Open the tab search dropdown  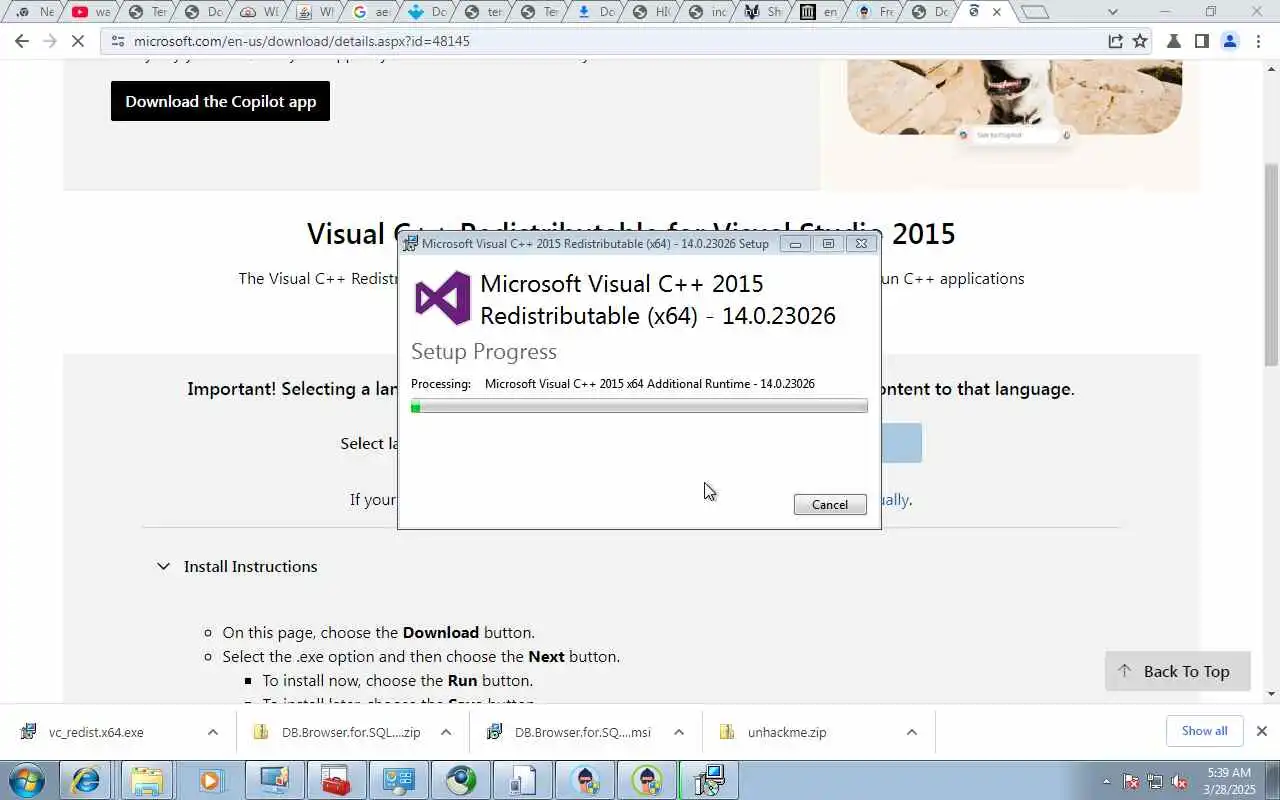pos(1113,12)
